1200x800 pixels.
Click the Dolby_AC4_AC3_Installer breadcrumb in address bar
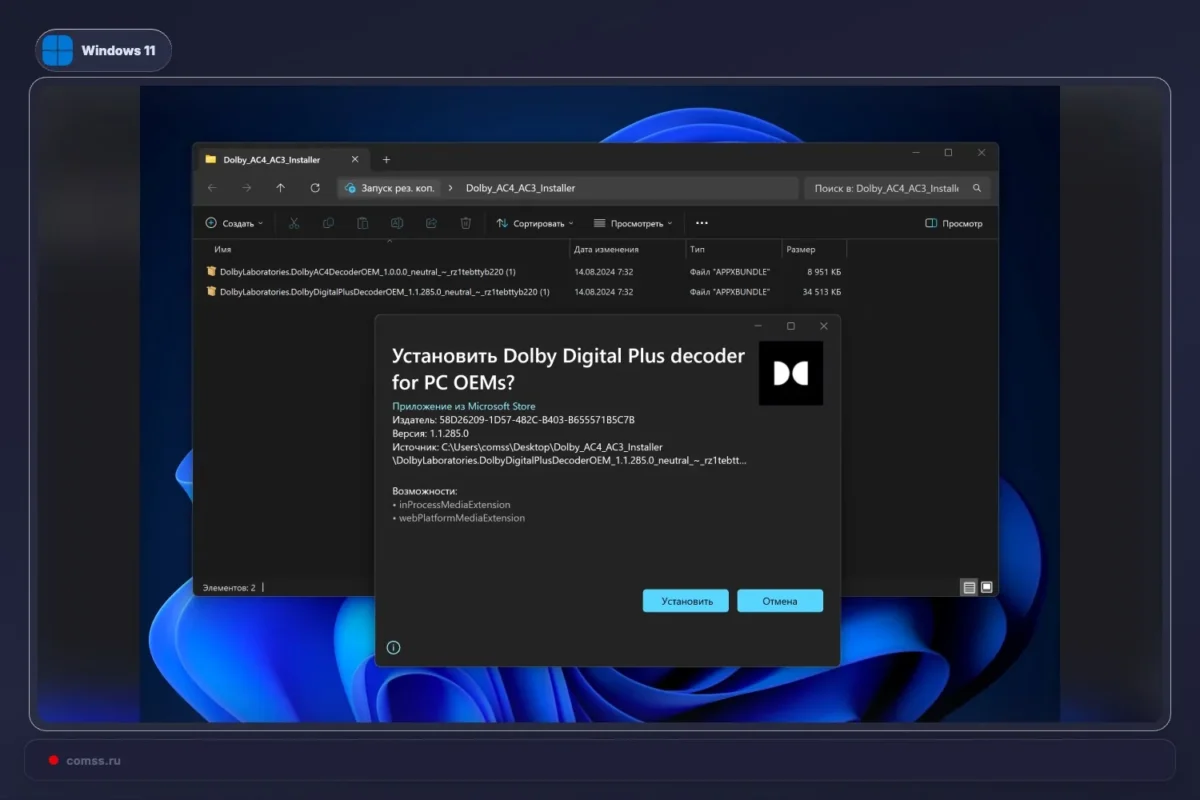[x=521, y=188]
